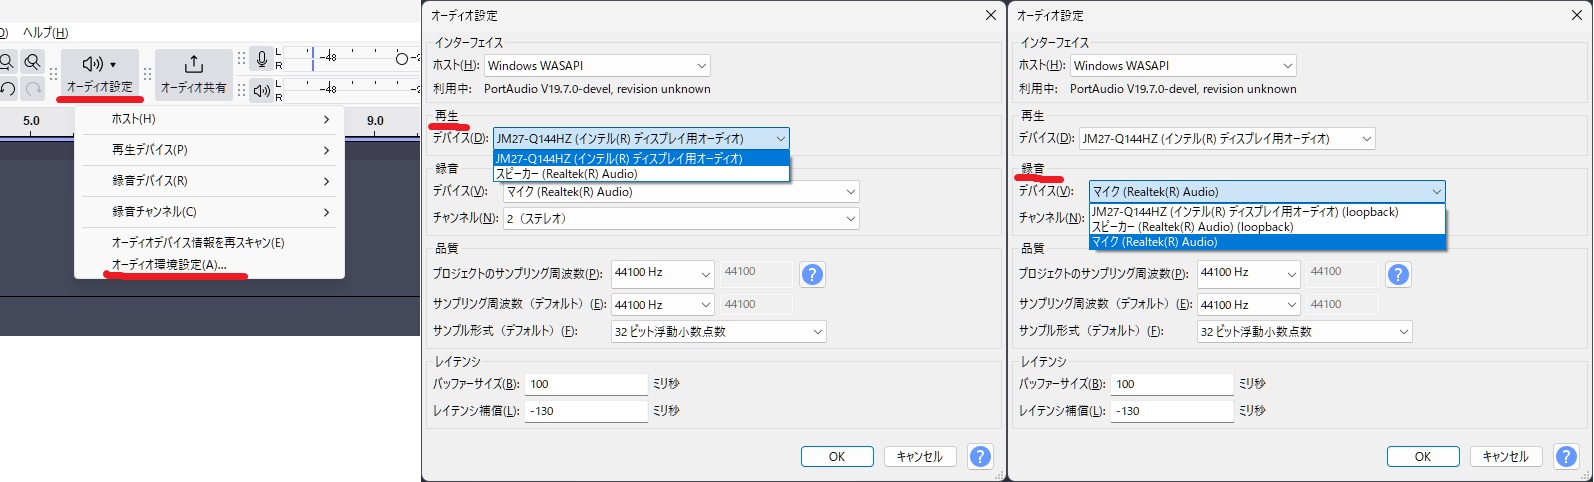
Task: Click the blue help icon beside project sample rate in middle dialog
Action: 812,274
